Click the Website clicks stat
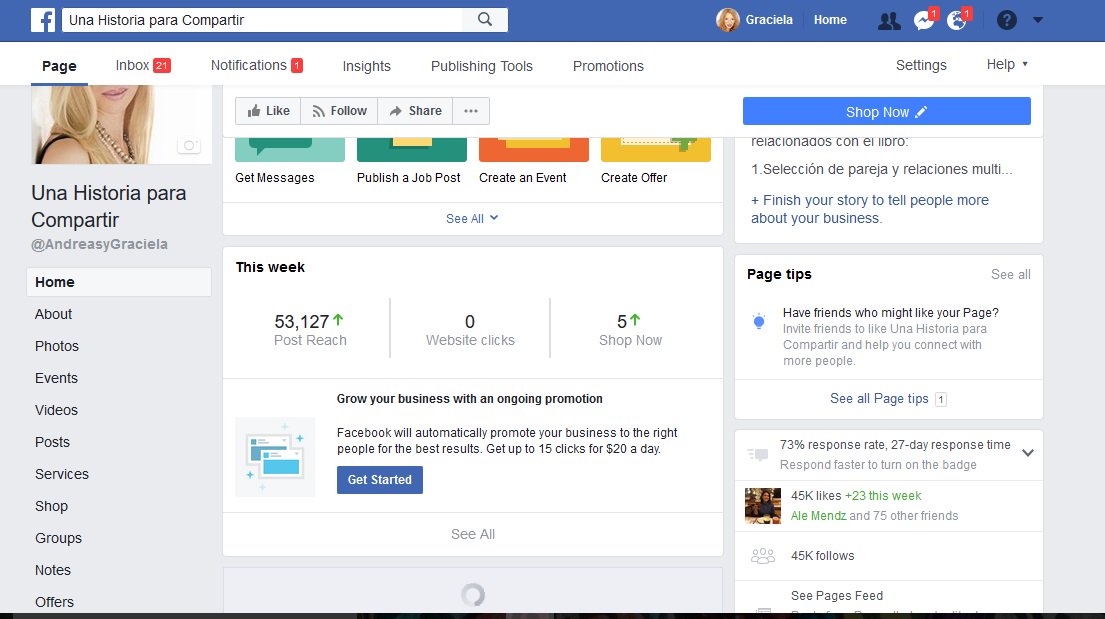This screenshot has width=1105, height=619. tap(470, 330)
